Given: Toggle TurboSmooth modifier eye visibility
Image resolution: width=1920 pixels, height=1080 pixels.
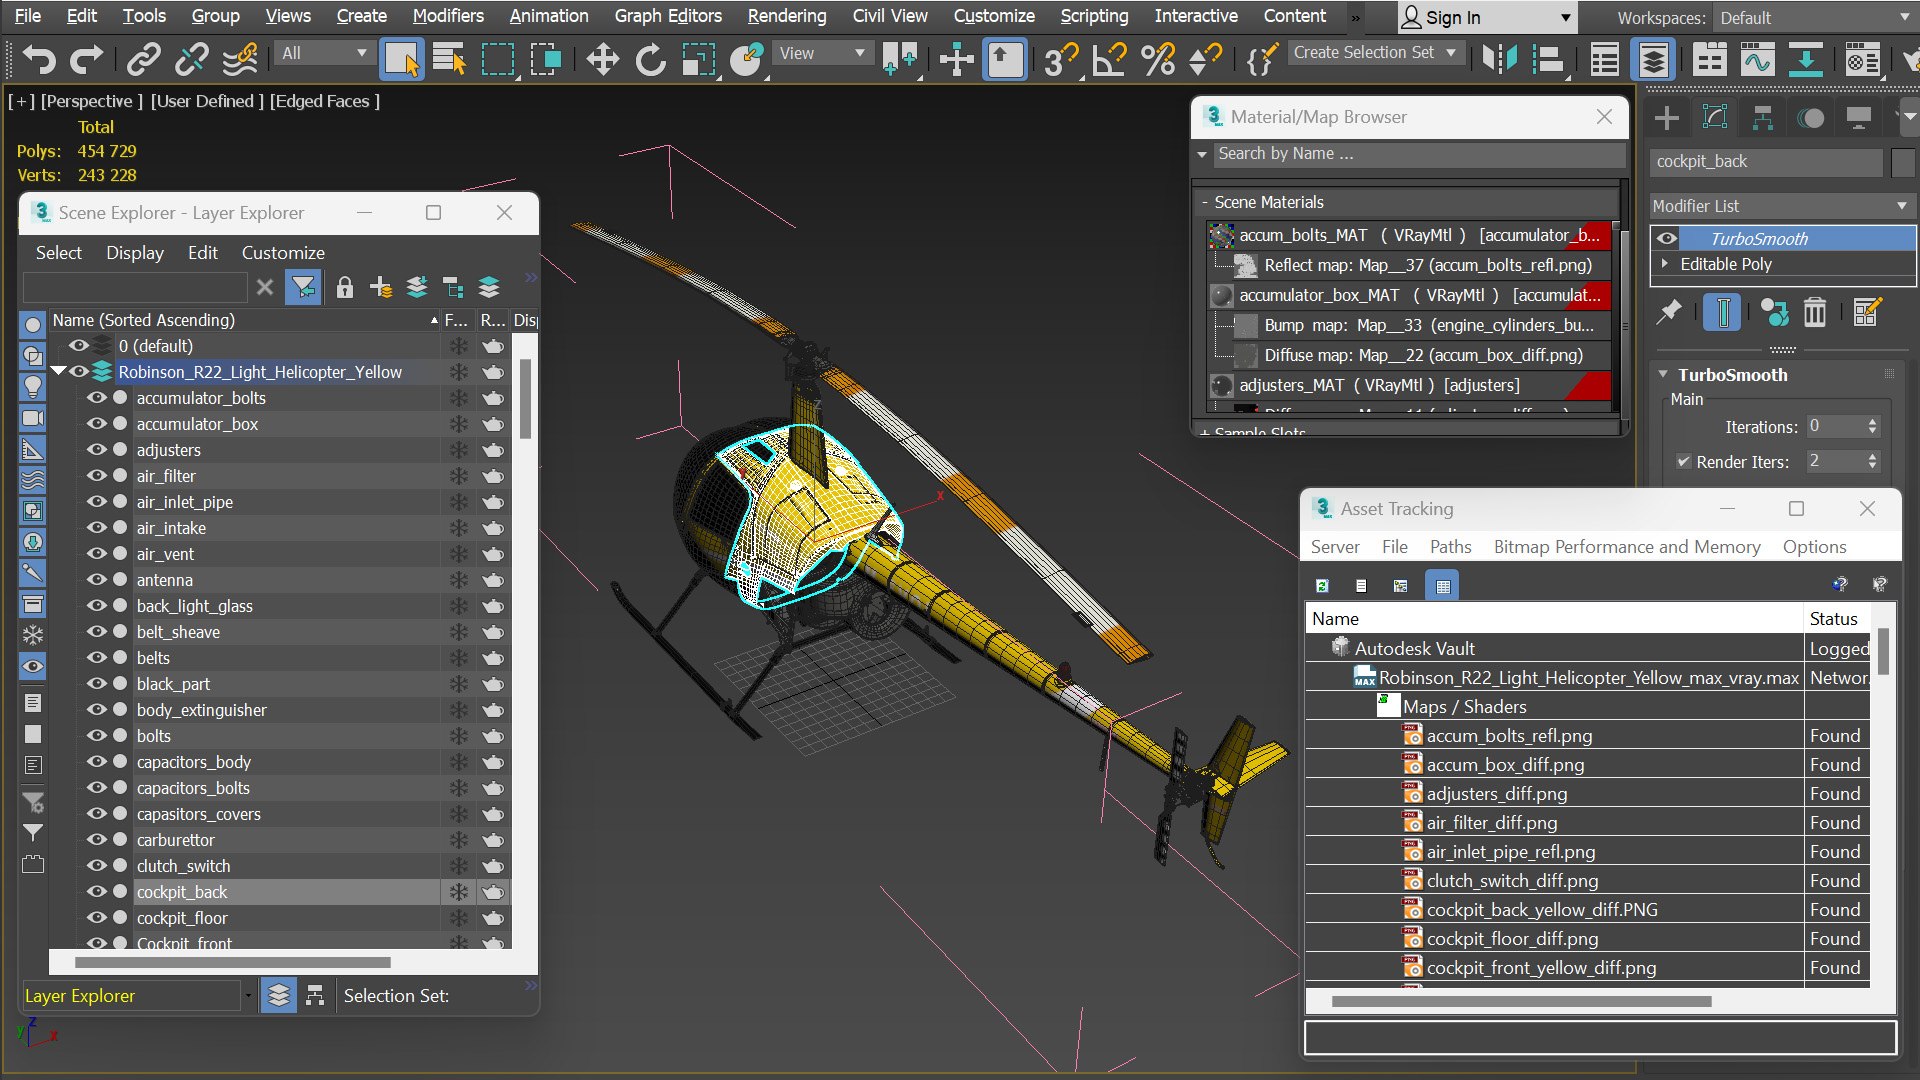Looking at the screenshot, I should tap(1666, 238).
